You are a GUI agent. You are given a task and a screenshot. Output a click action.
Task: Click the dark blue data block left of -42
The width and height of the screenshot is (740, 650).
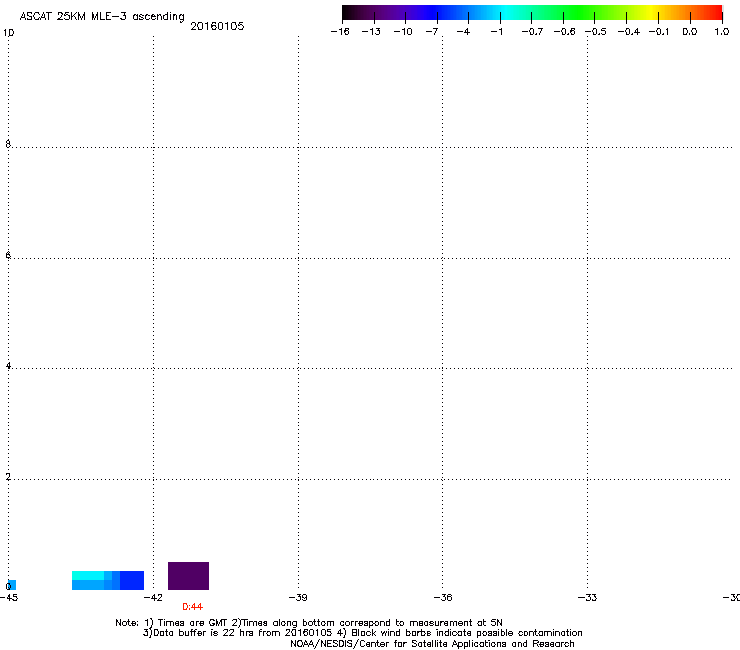point(132,581)
